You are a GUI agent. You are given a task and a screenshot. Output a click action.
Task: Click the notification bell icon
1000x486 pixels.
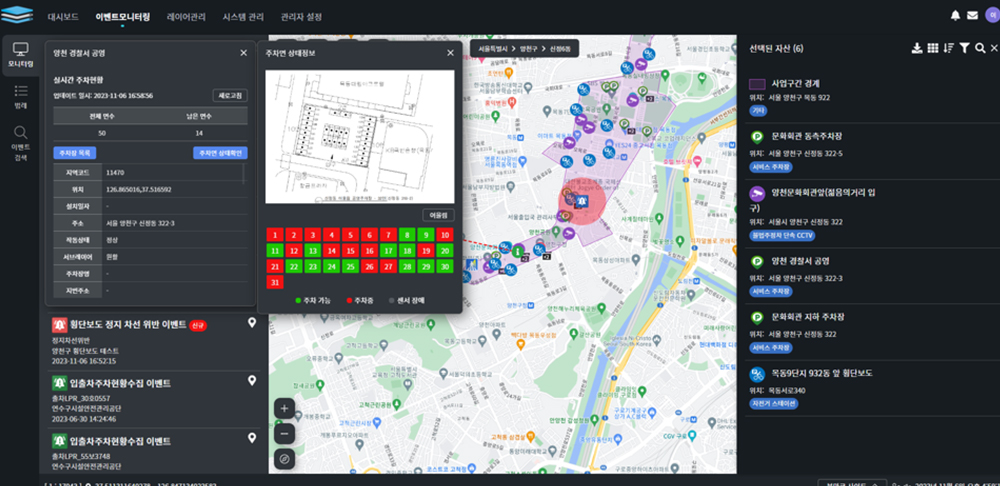(x=955, y=15)
